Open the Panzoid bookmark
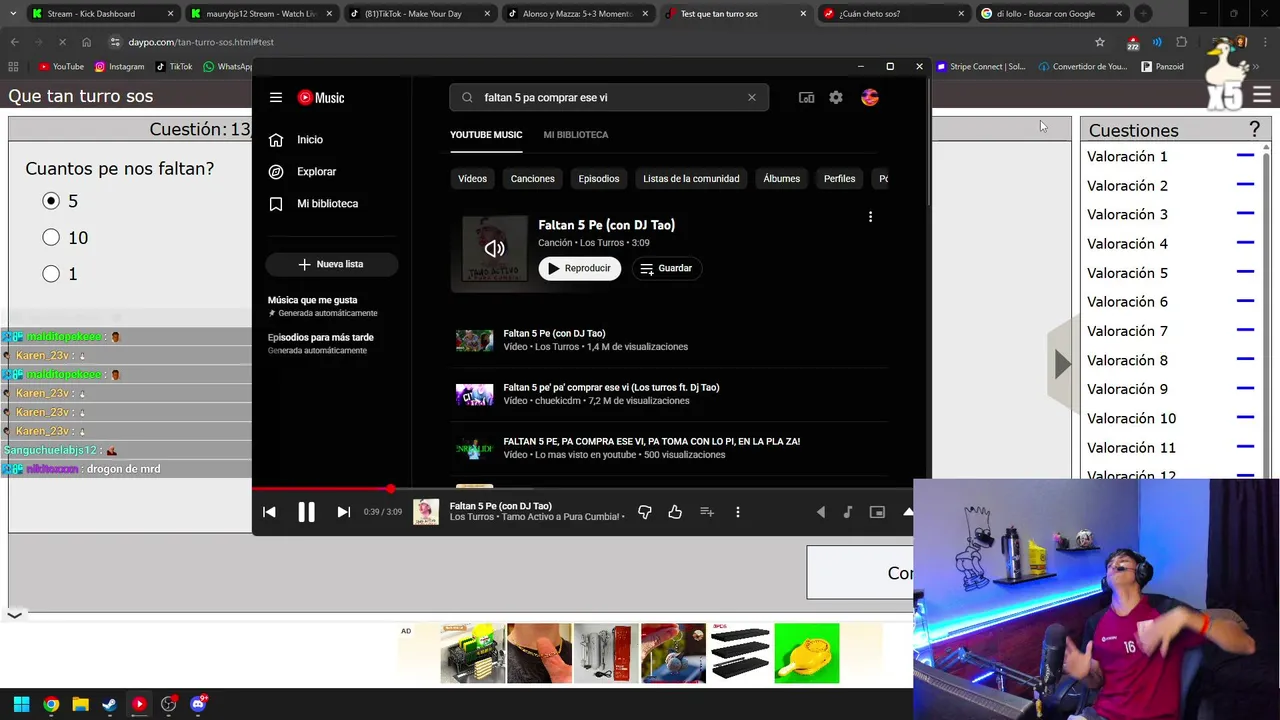 [x=1162, y=67]
